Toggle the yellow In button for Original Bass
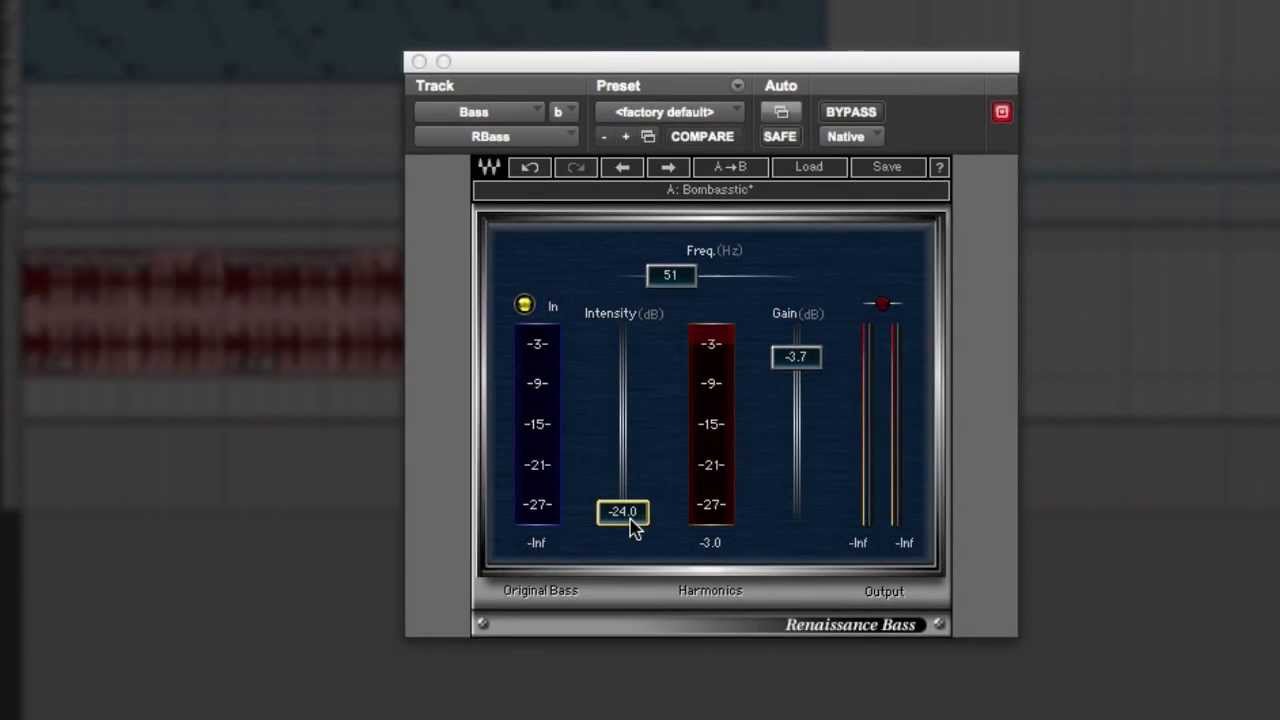Screen dimensions: 1280x720 click(x=525, y=306)
